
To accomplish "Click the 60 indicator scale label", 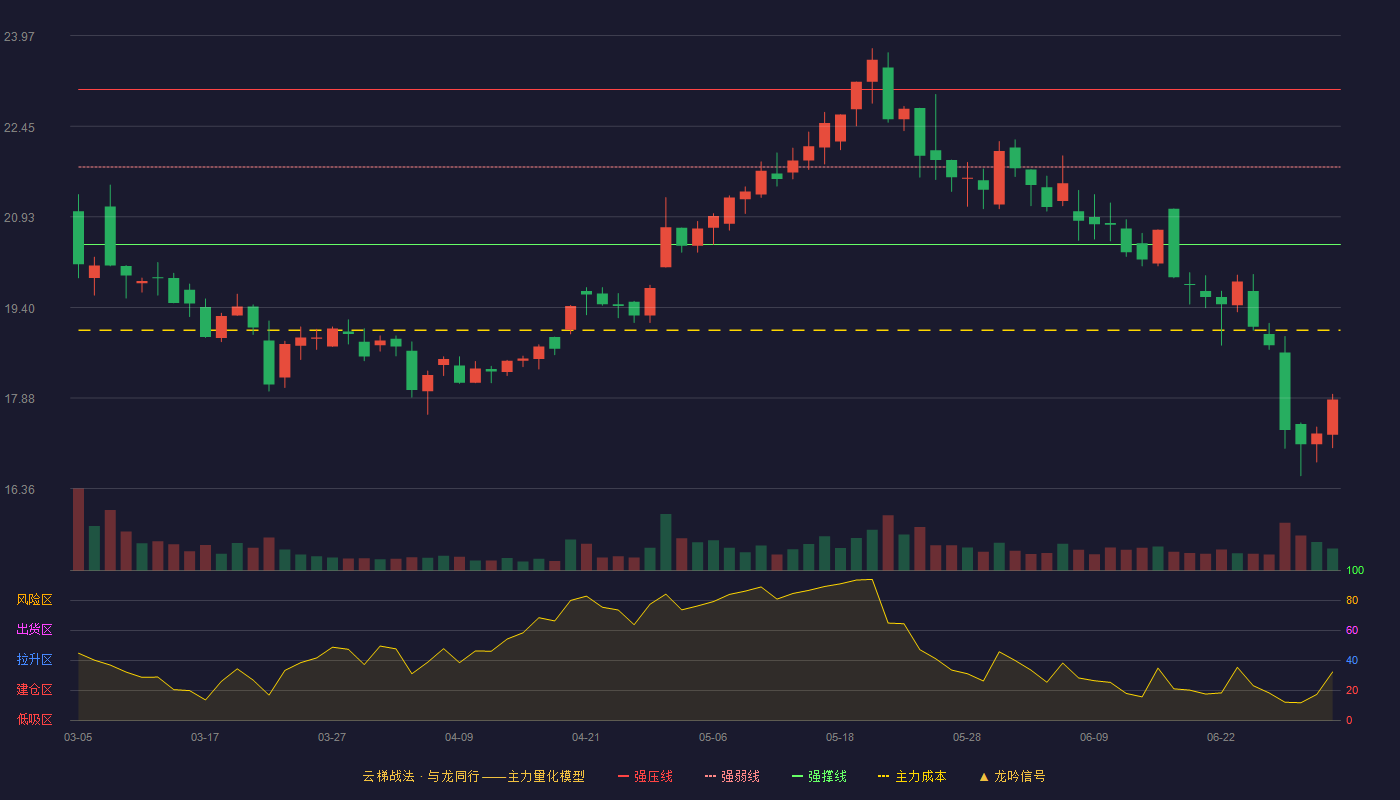I will 1352,630.
